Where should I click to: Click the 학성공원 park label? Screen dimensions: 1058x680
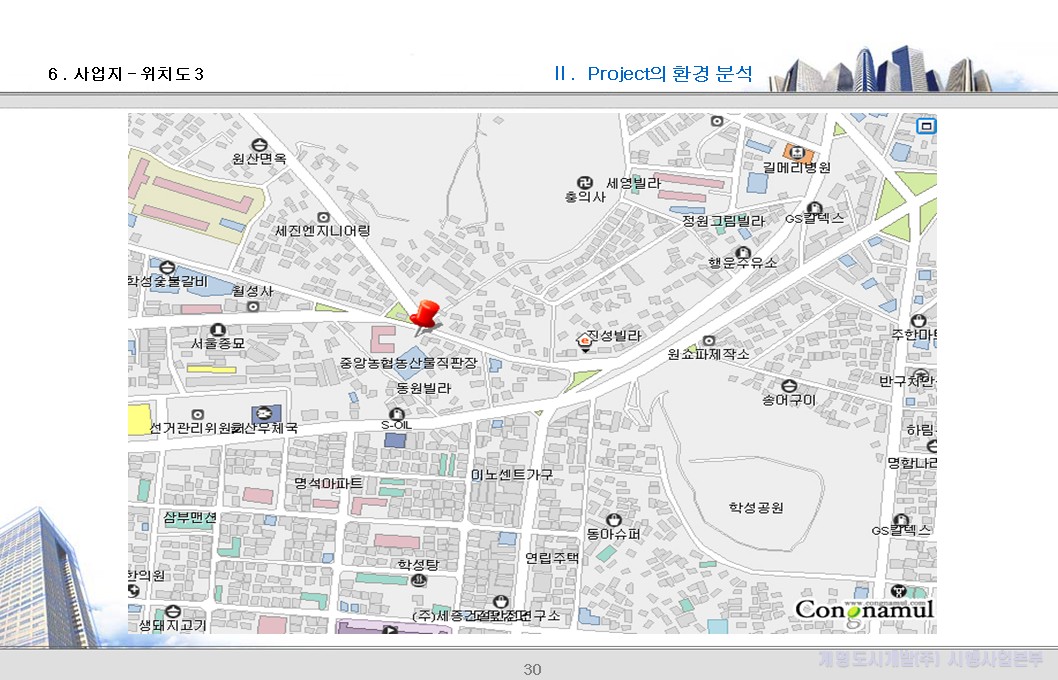click(755, 508)
